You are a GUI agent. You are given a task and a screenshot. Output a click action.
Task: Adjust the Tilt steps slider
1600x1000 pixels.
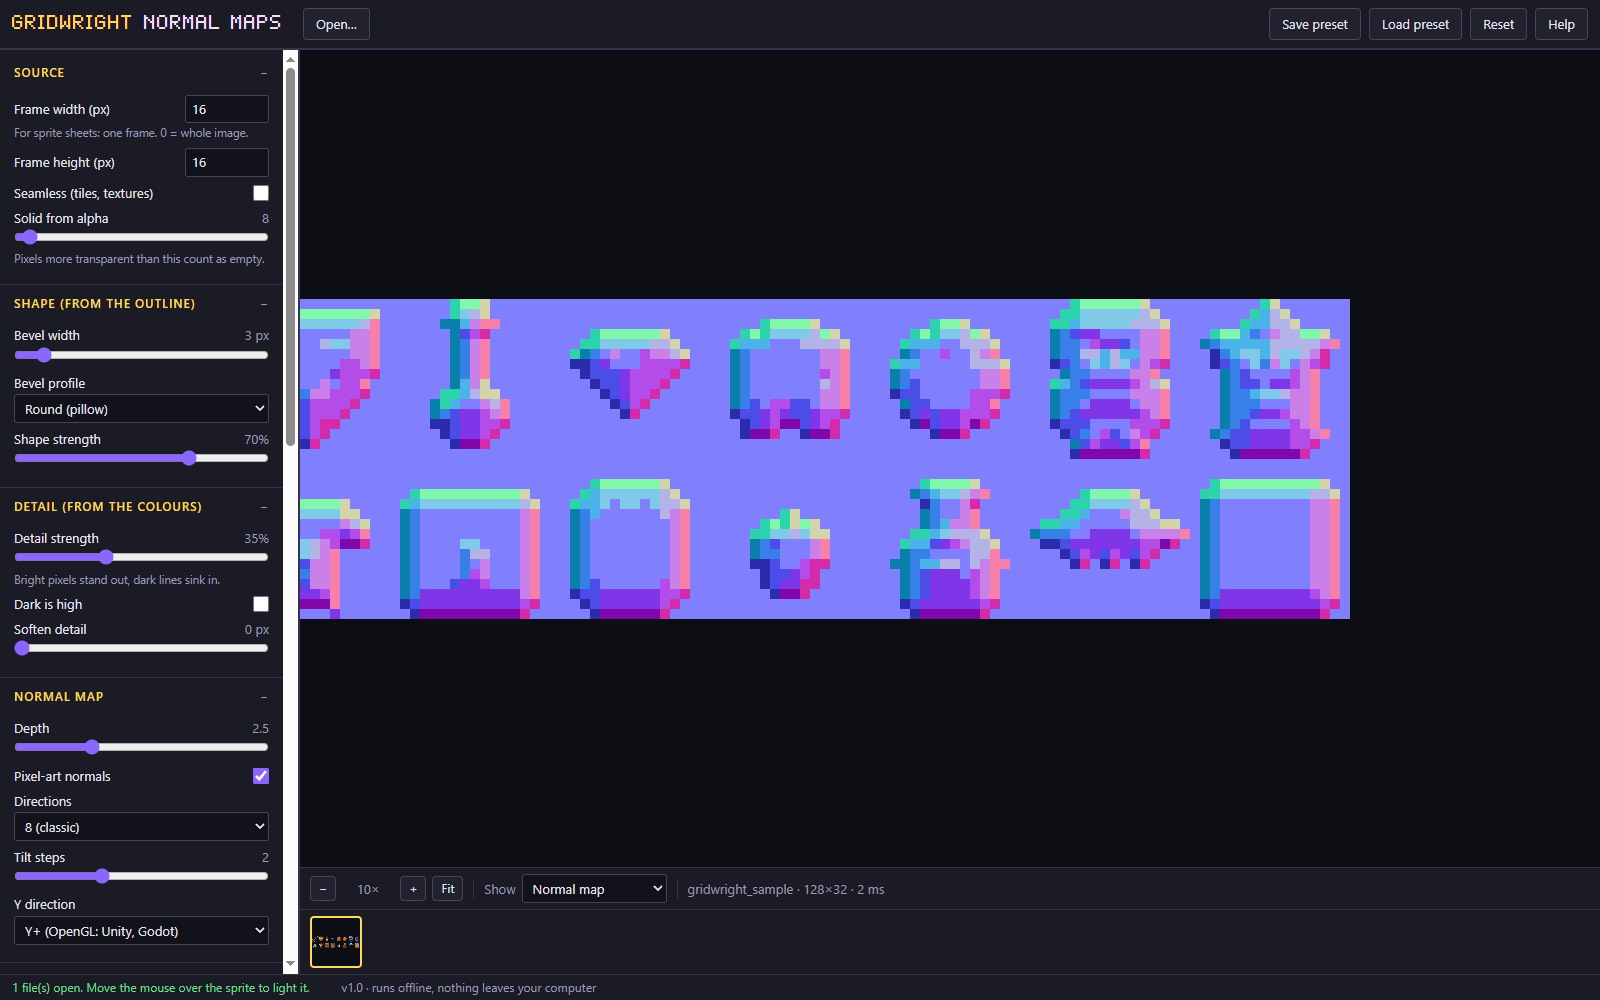click(141, 876)
